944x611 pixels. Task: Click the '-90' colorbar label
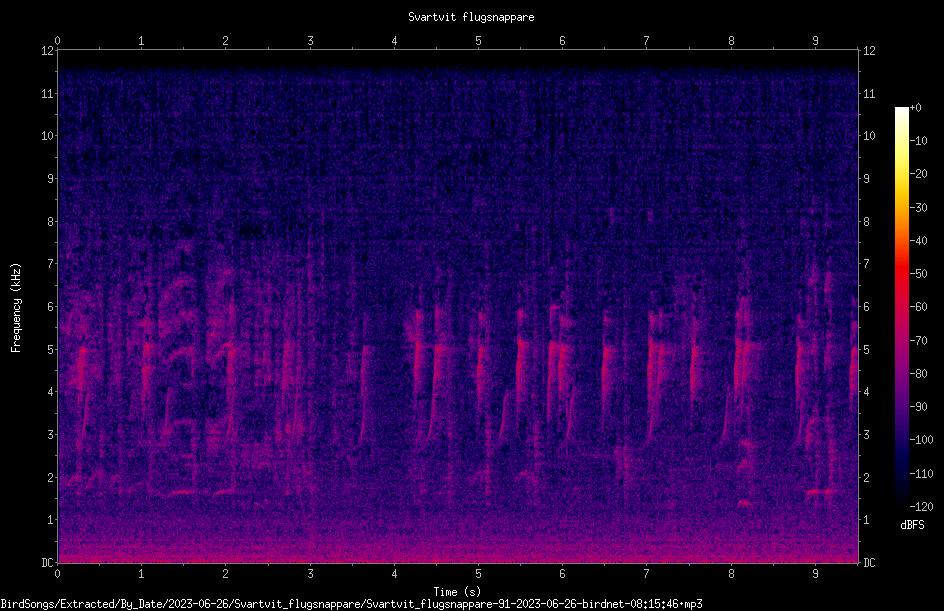point(919,407)
